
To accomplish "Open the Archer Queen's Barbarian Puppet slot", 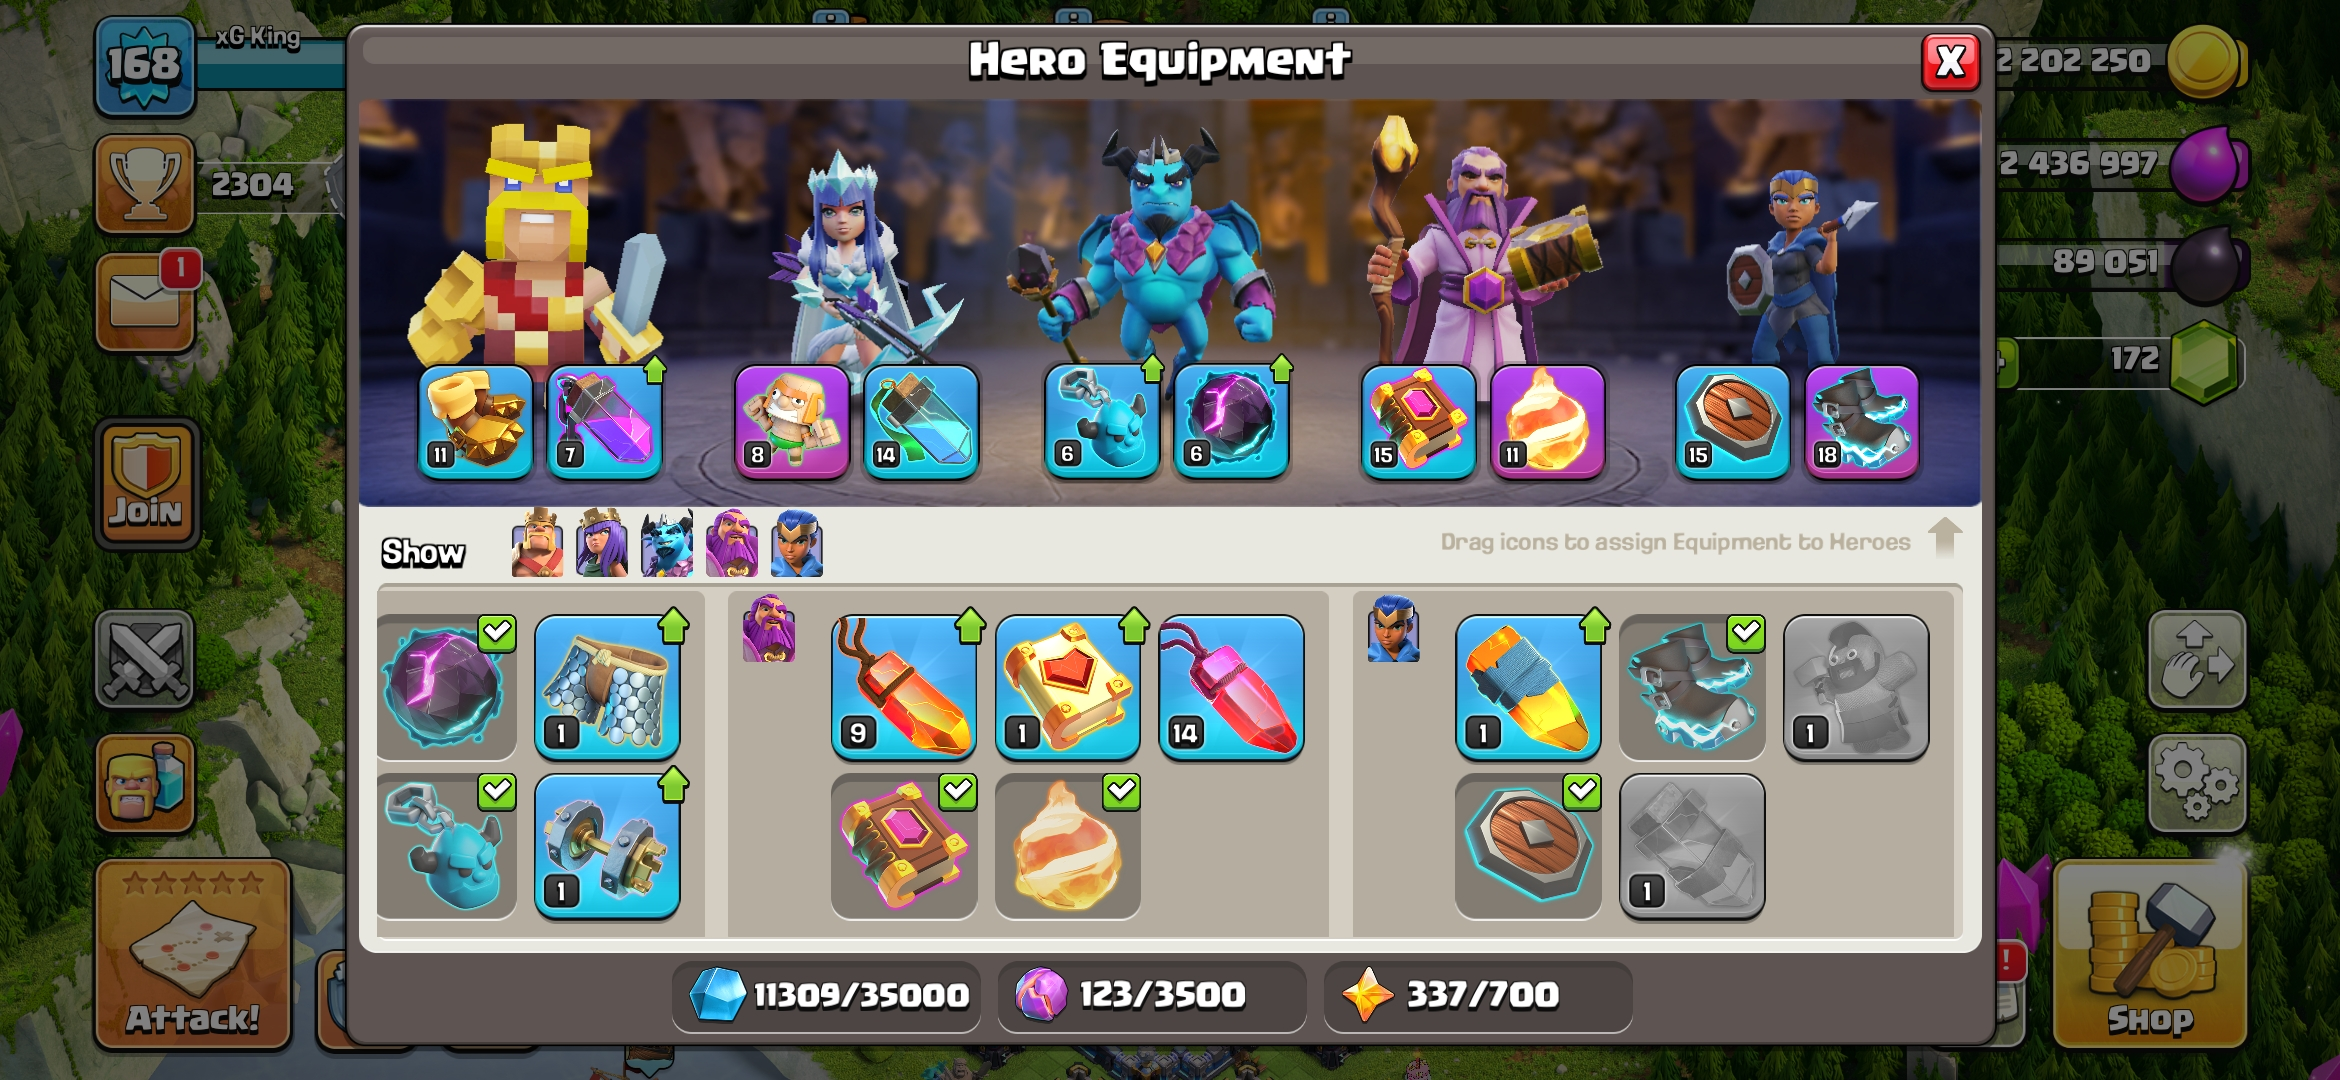I will pyautogui.click(x=792, y=421).
